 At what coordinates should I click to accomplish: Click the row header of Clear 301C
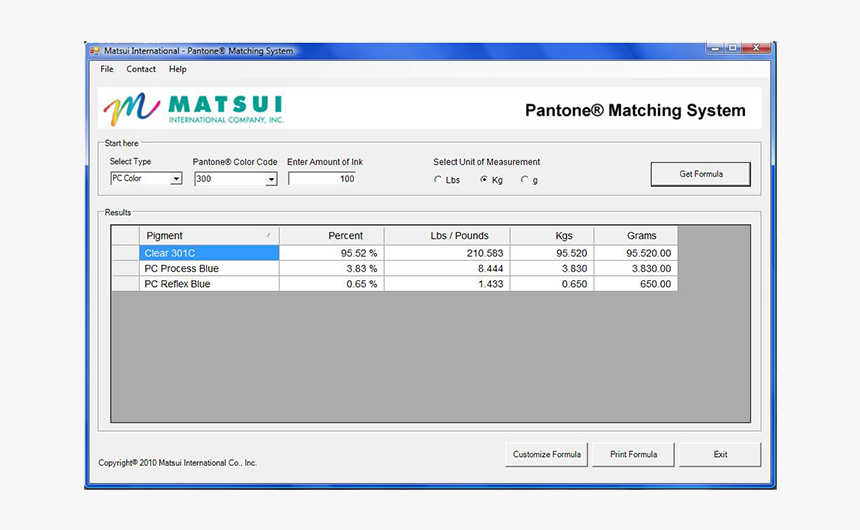click(125, 253)
